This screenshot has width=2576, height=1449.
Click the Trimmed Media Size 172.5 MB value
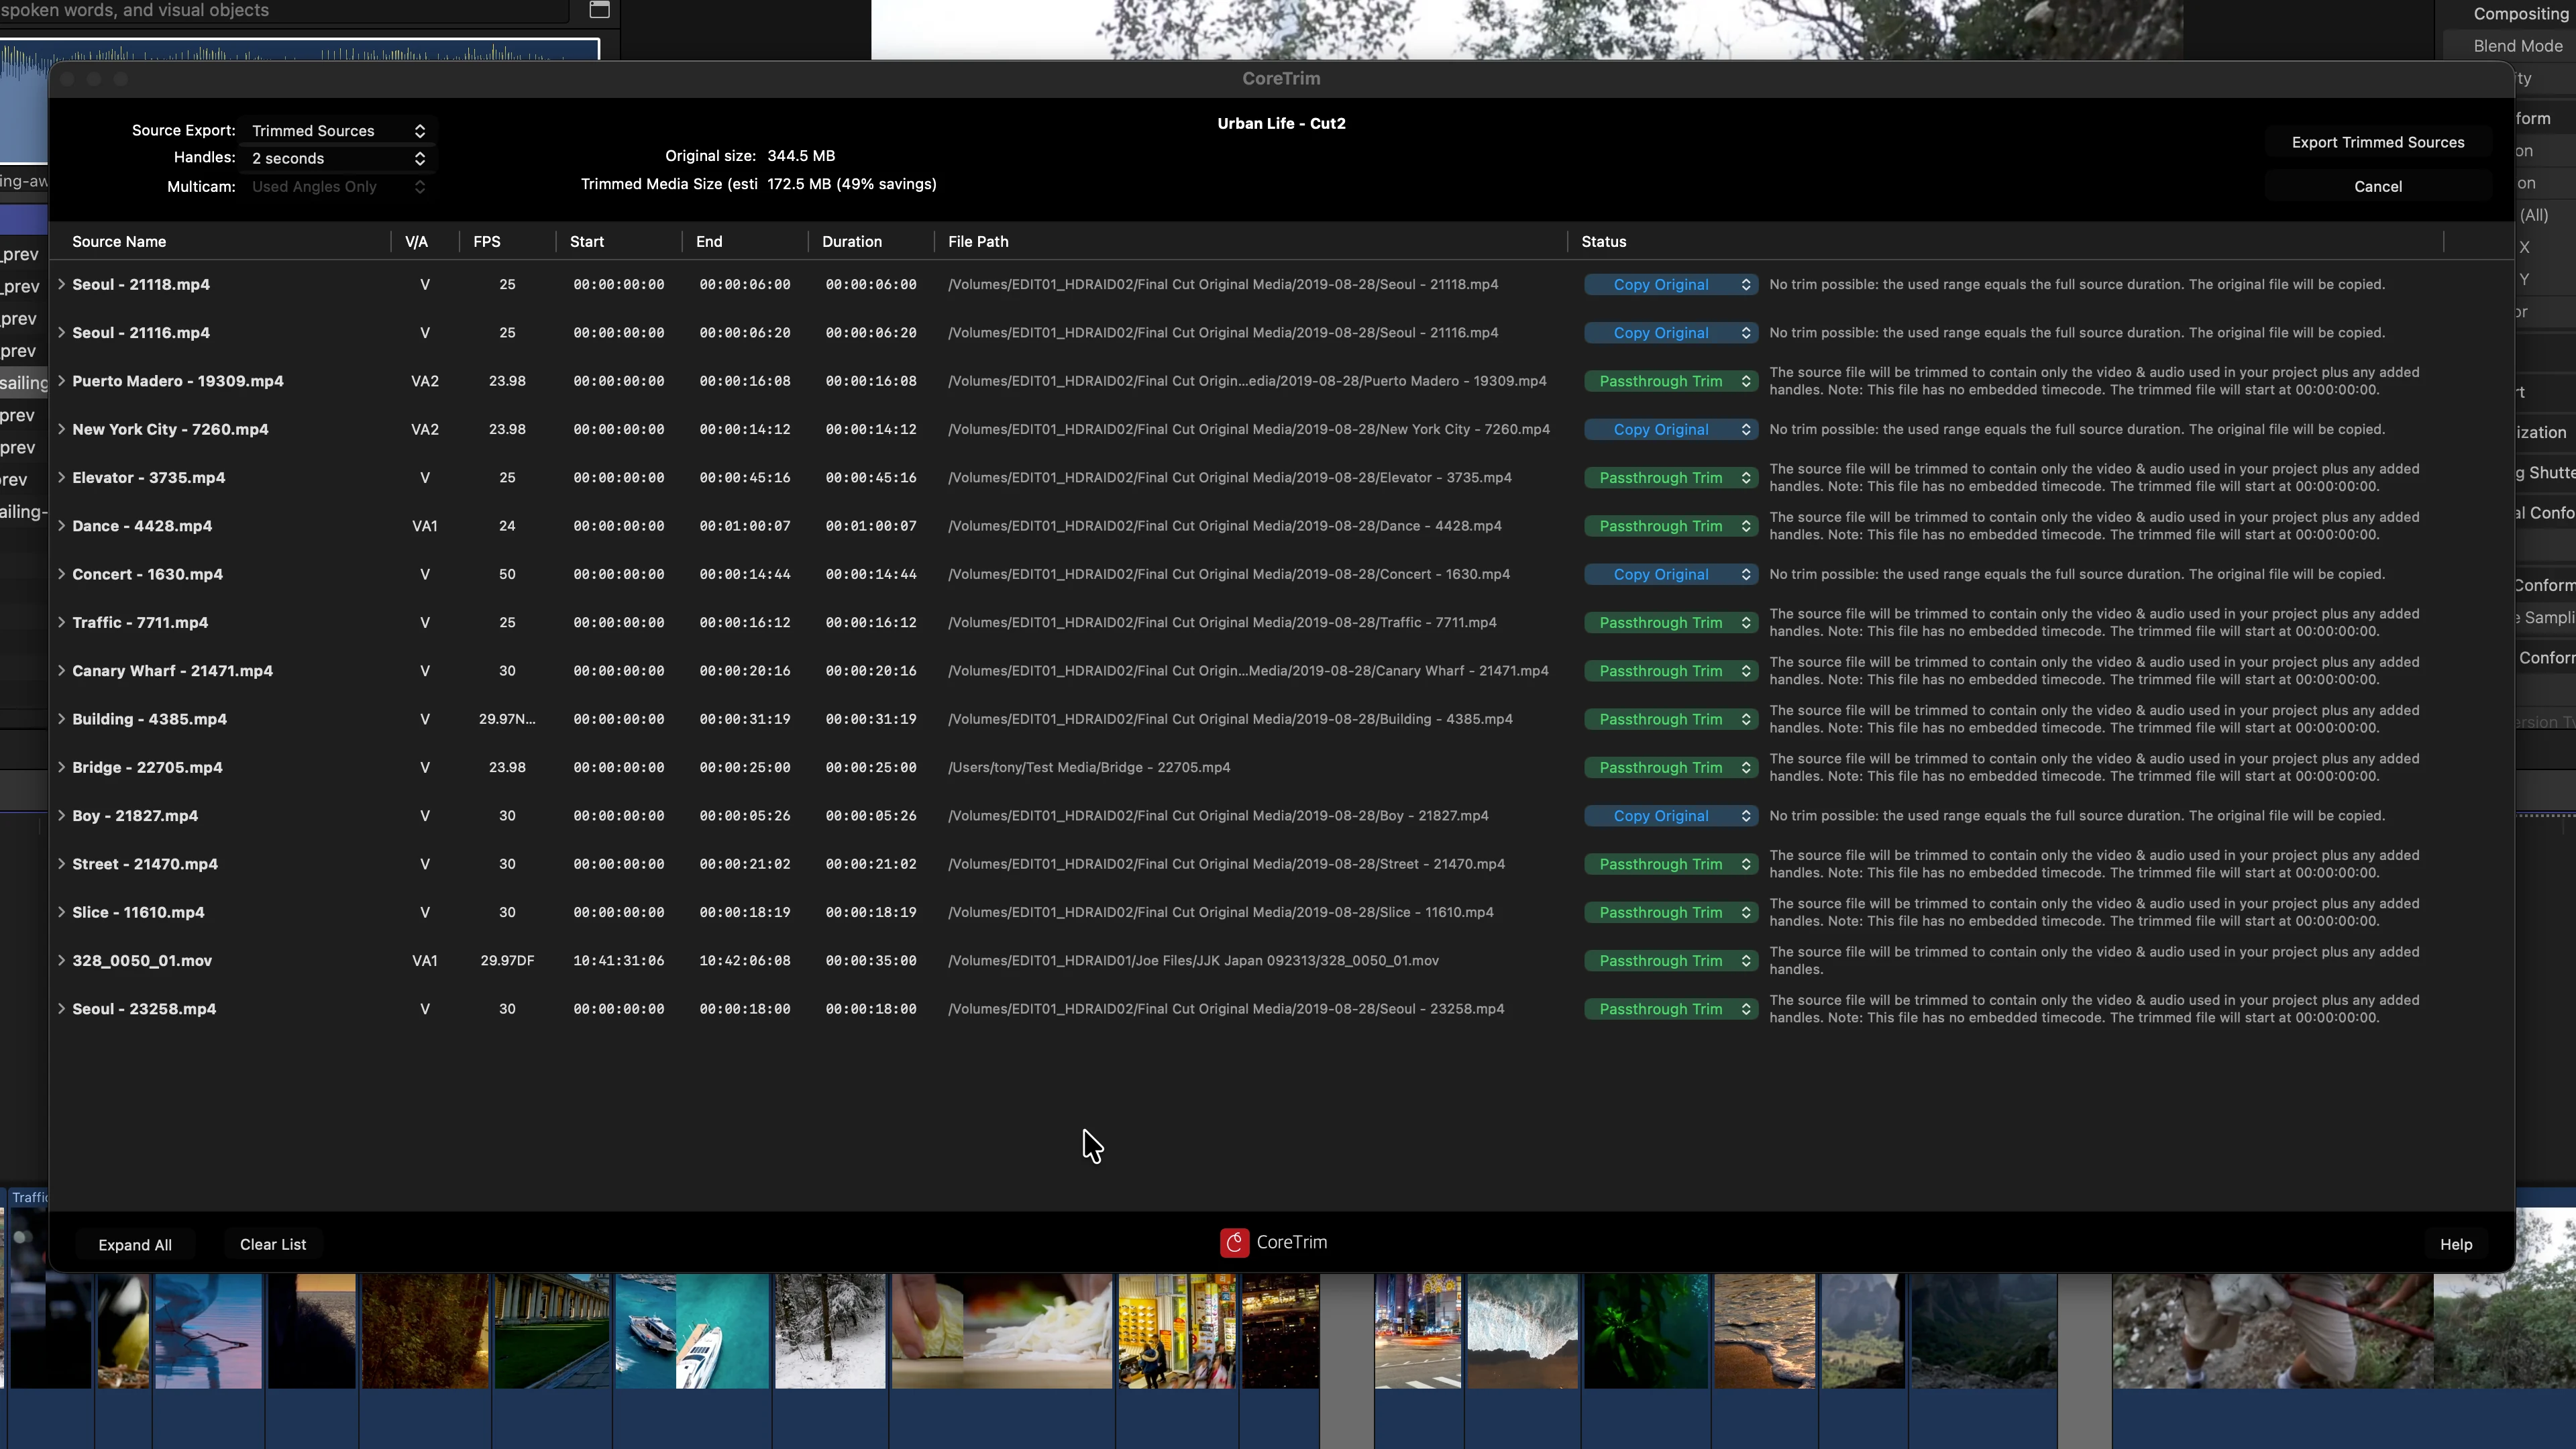(x=852, y=184)
